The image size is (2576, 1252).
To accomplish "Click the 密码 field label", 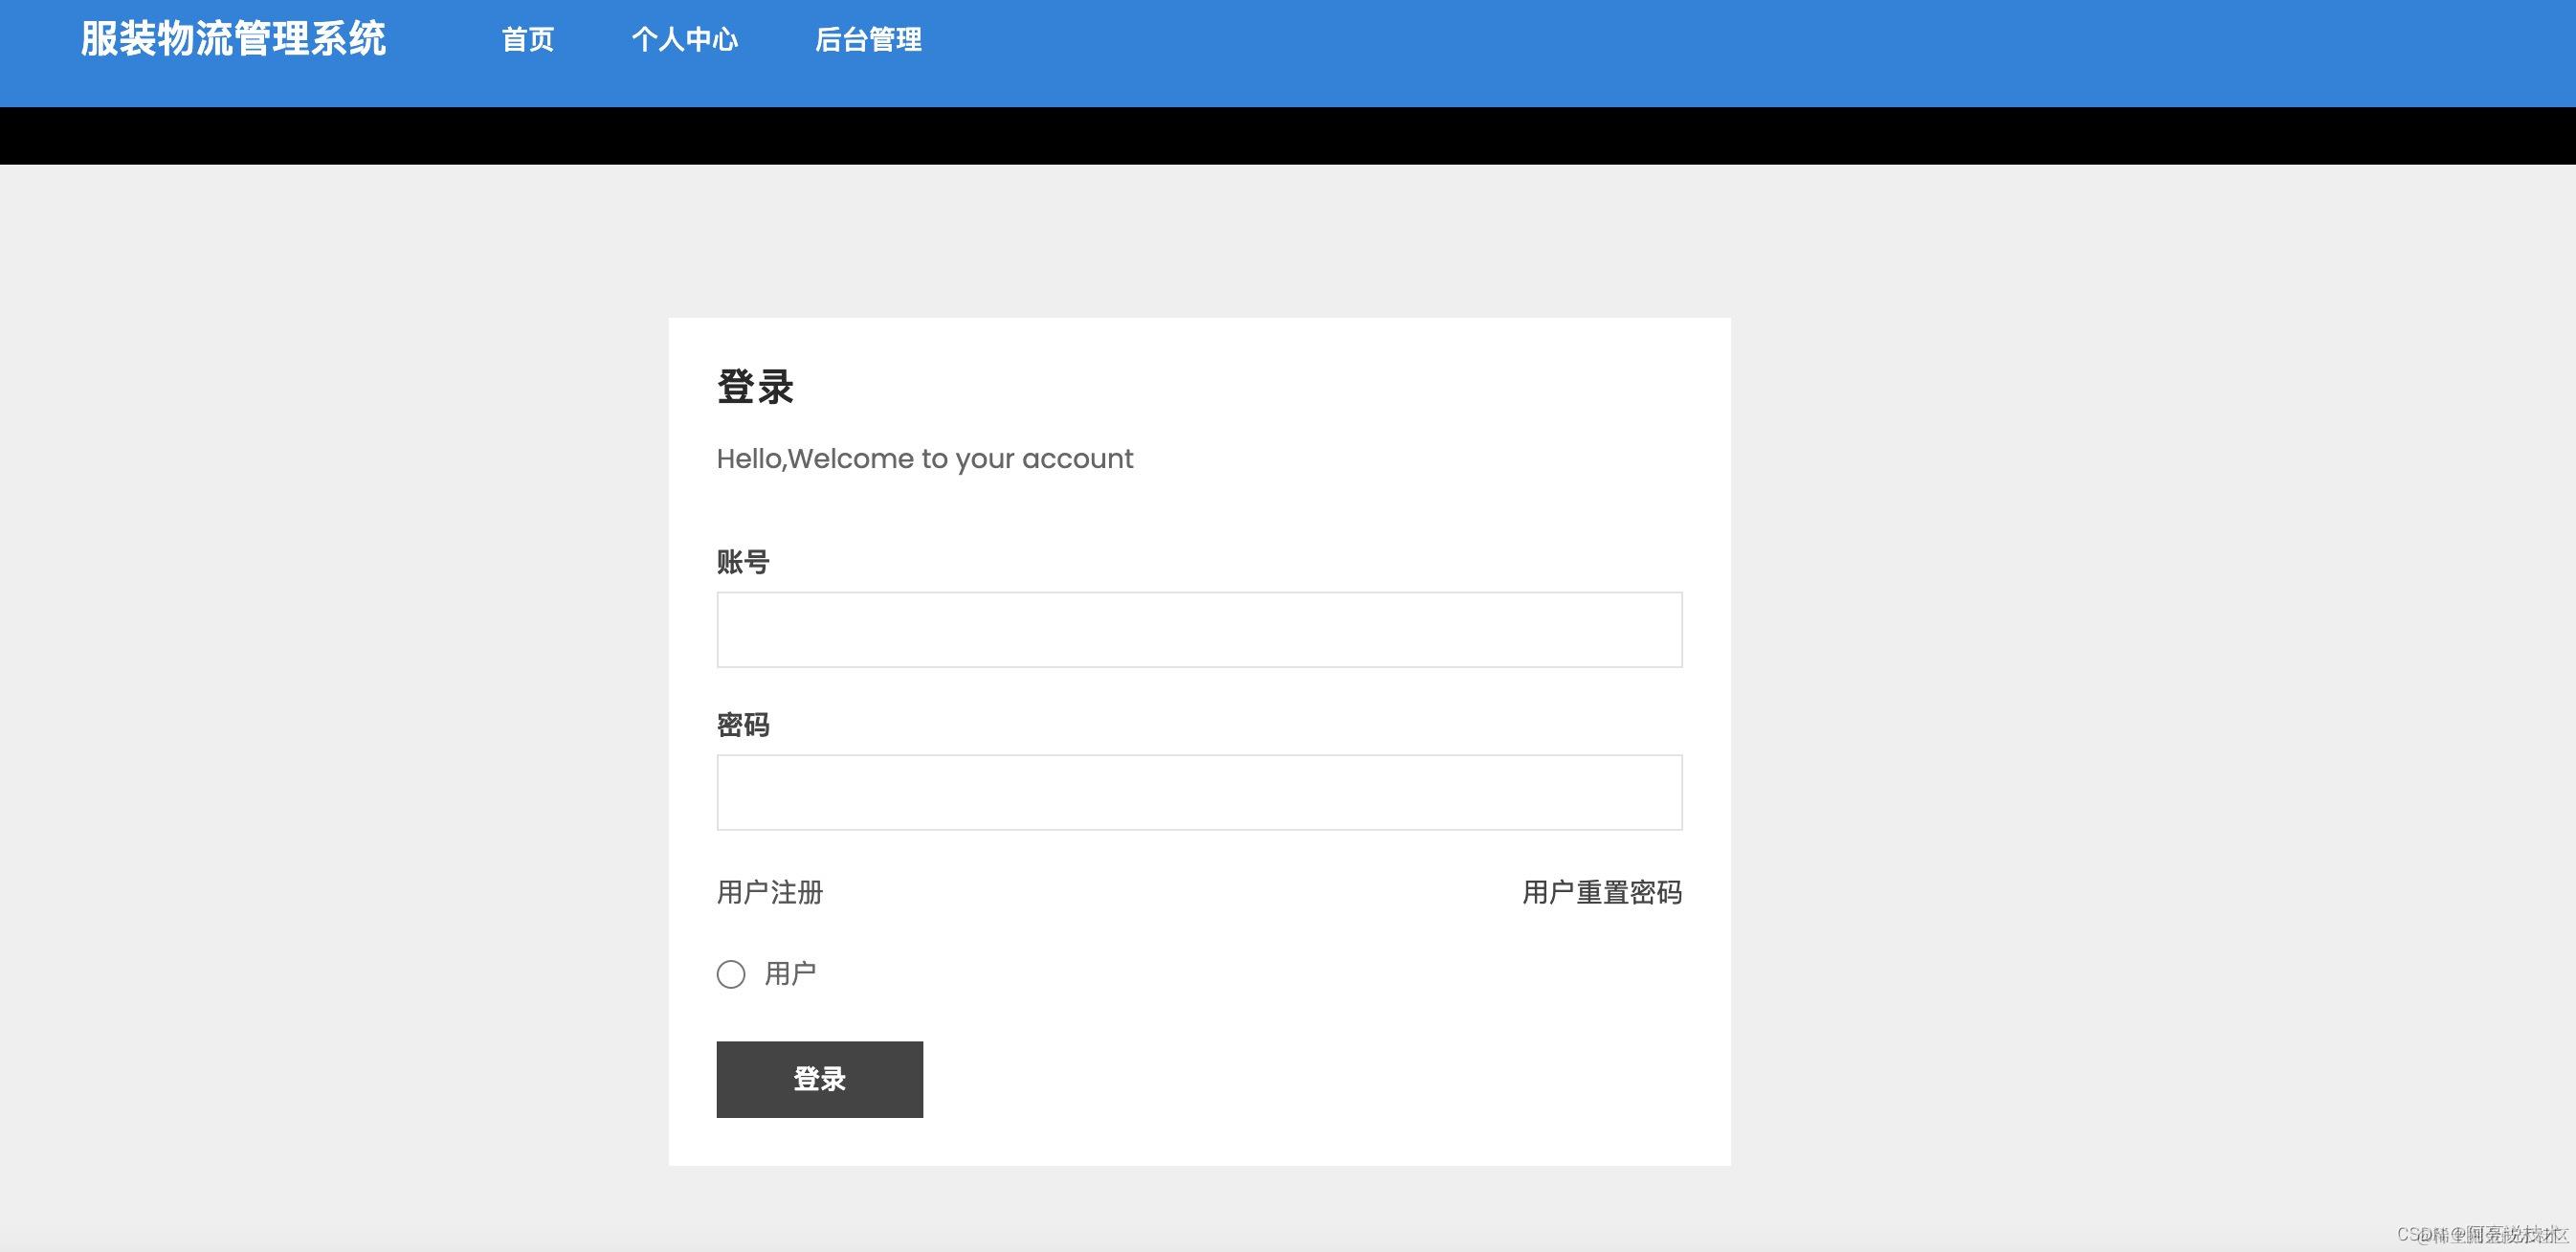I will pyautogui.click(x=742, y=725).
